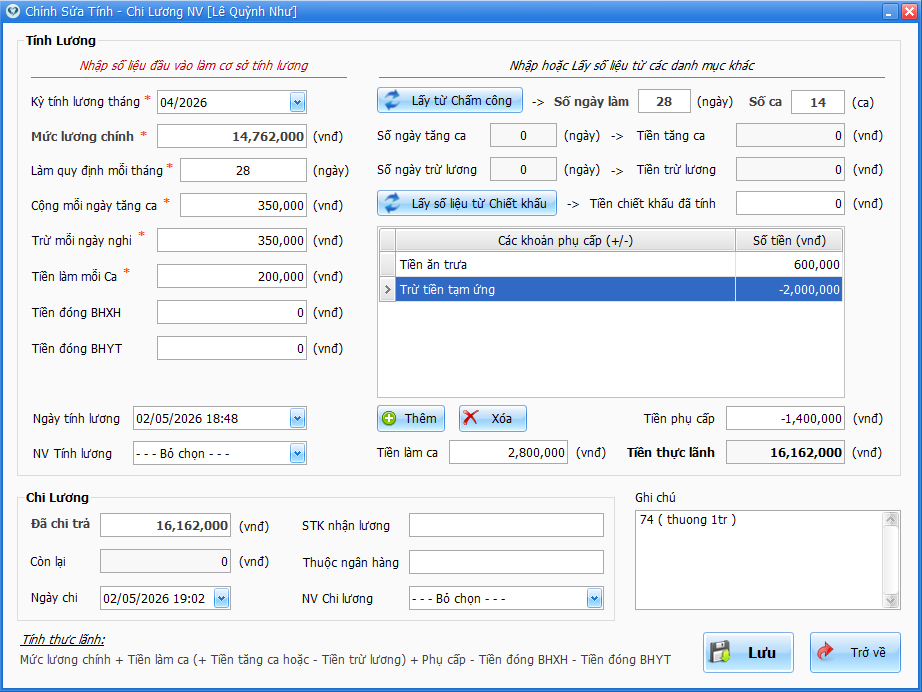
Task: Click the "Số tiền (vnđ)" column header
Action: (x=789, y=240)
